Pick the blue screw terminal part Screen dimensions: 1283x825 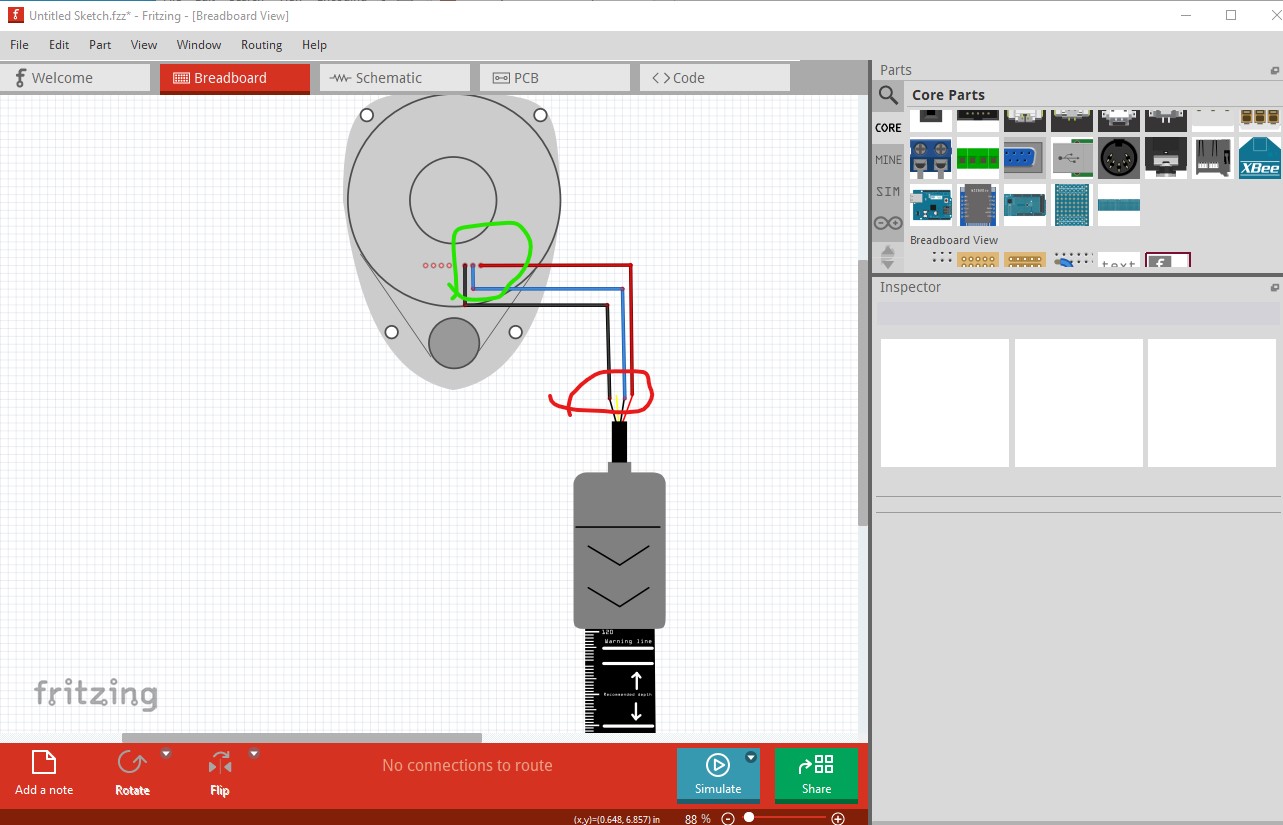pyautogui.click(x=931, y=158)
